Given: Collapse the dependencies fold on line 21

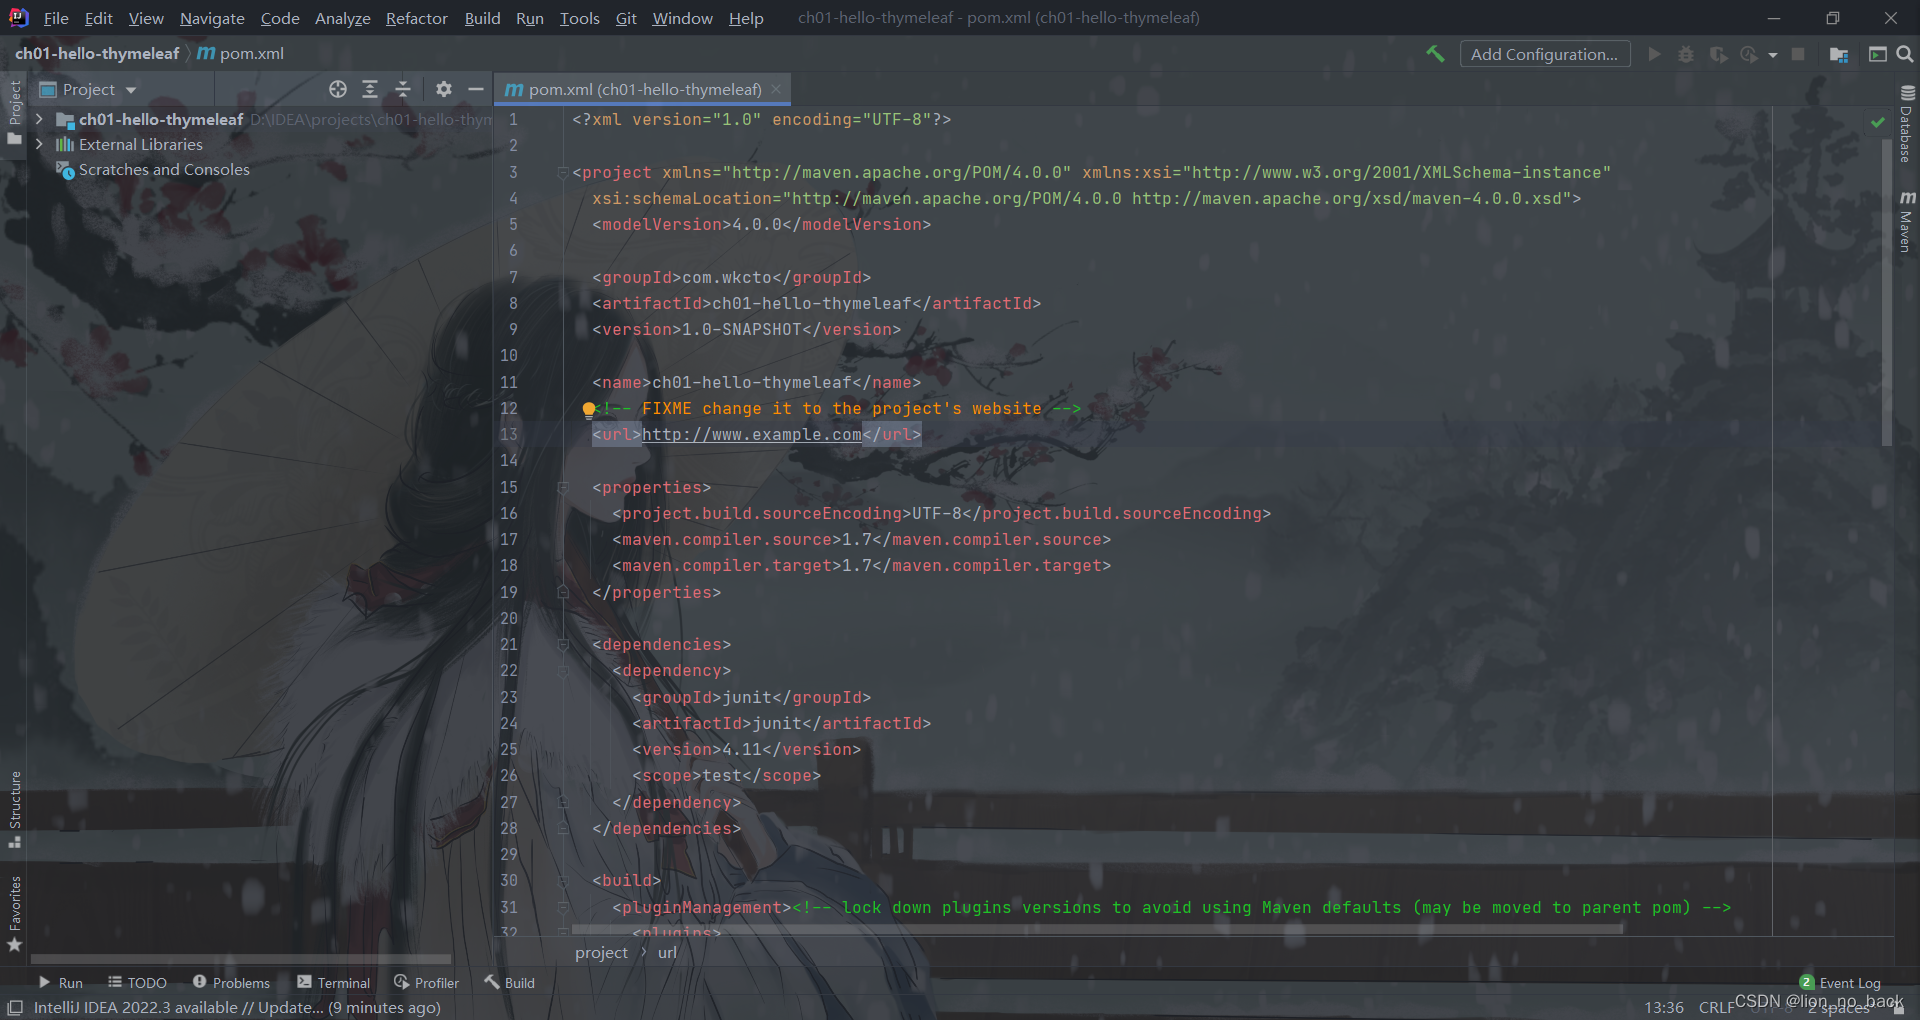Looking at the screenshot, I should [x=563, y=645].
